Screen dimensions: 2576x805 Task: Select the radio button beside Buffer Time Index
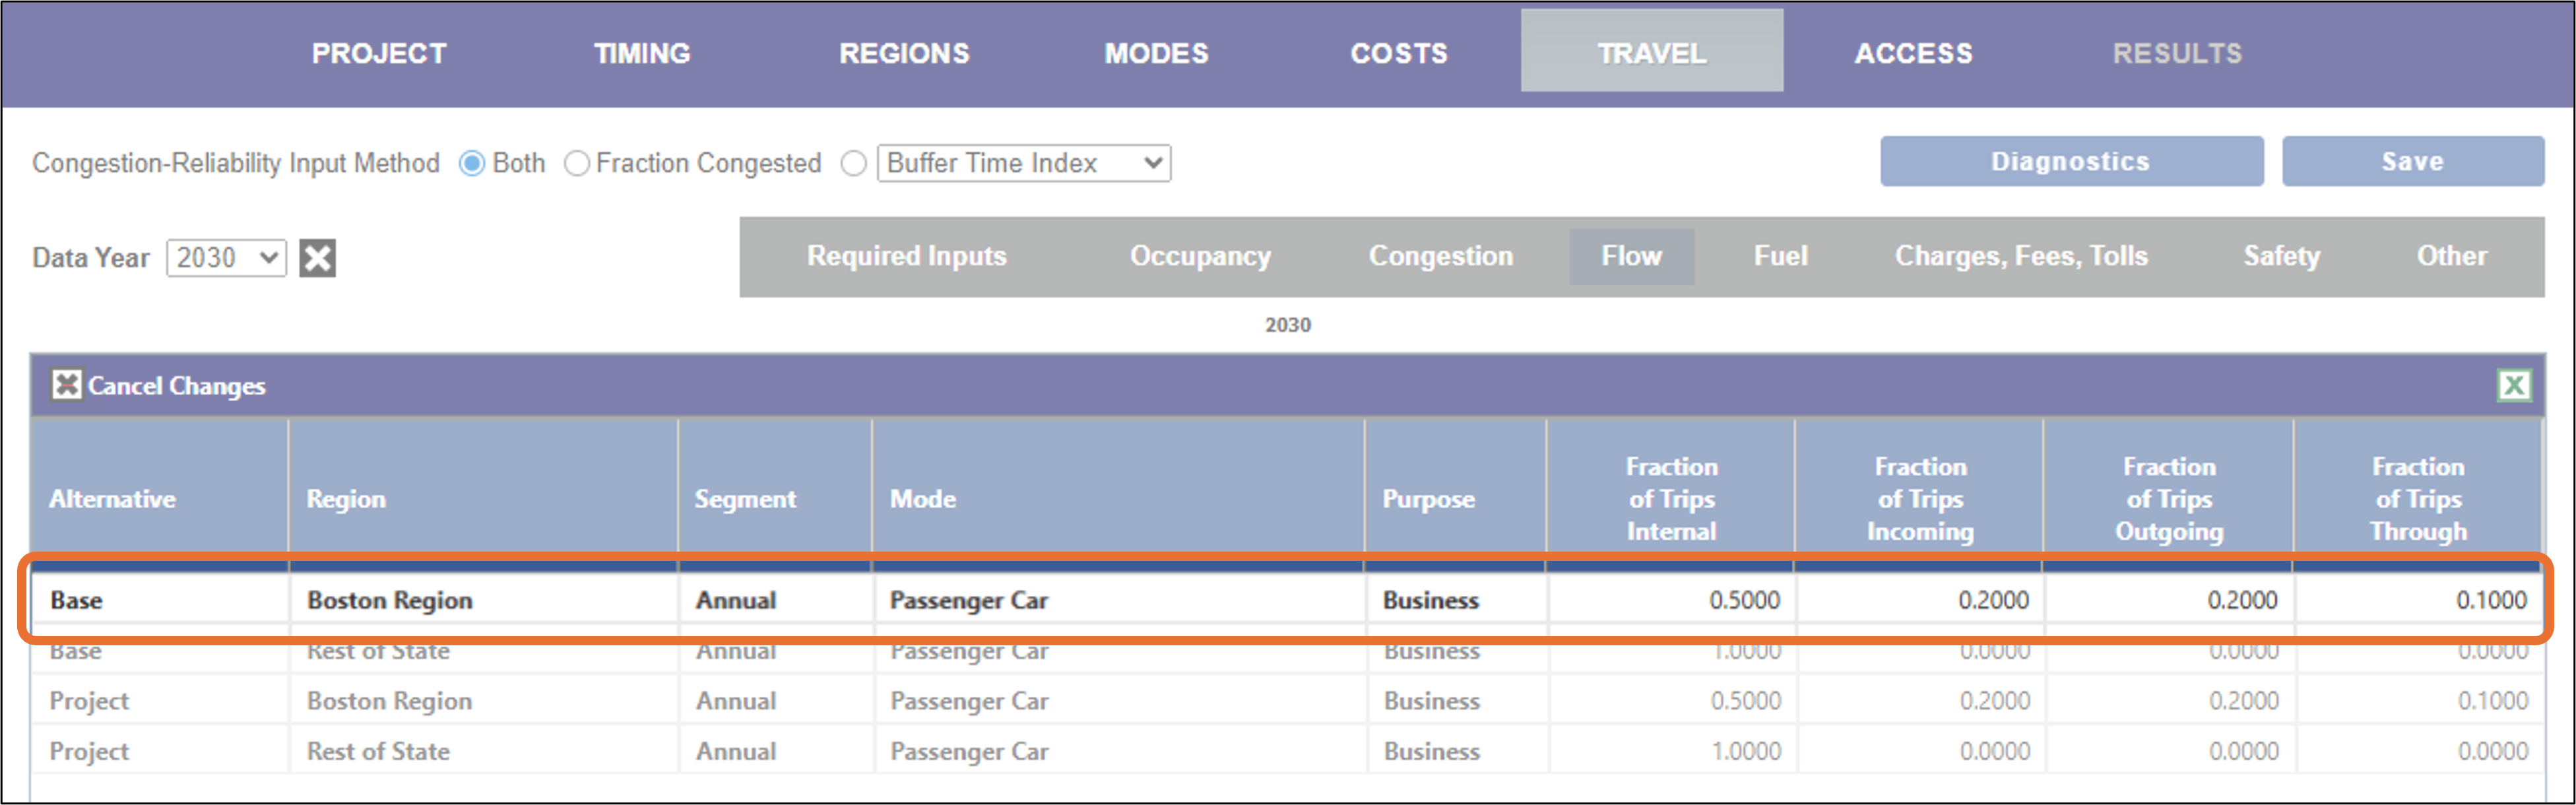click(x=853, y=163)
